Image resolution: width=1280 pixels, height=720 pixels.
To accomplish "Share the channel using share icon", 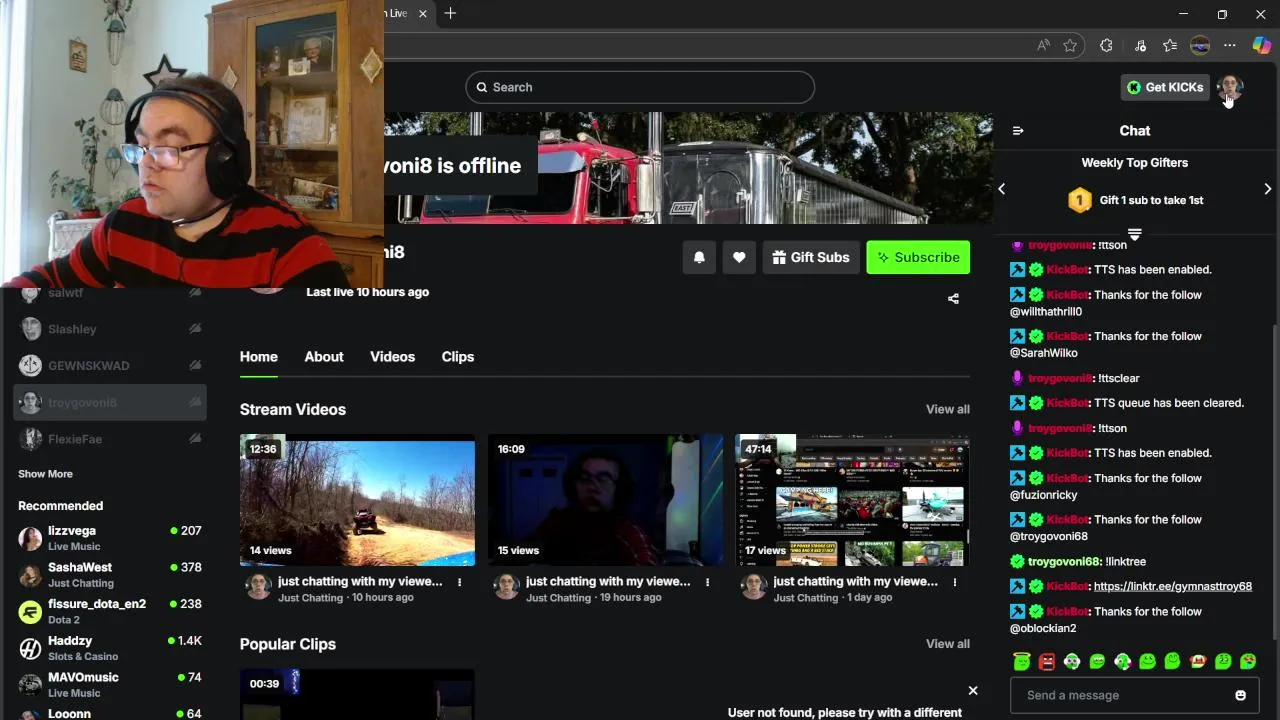I will (x=953, y=298).
